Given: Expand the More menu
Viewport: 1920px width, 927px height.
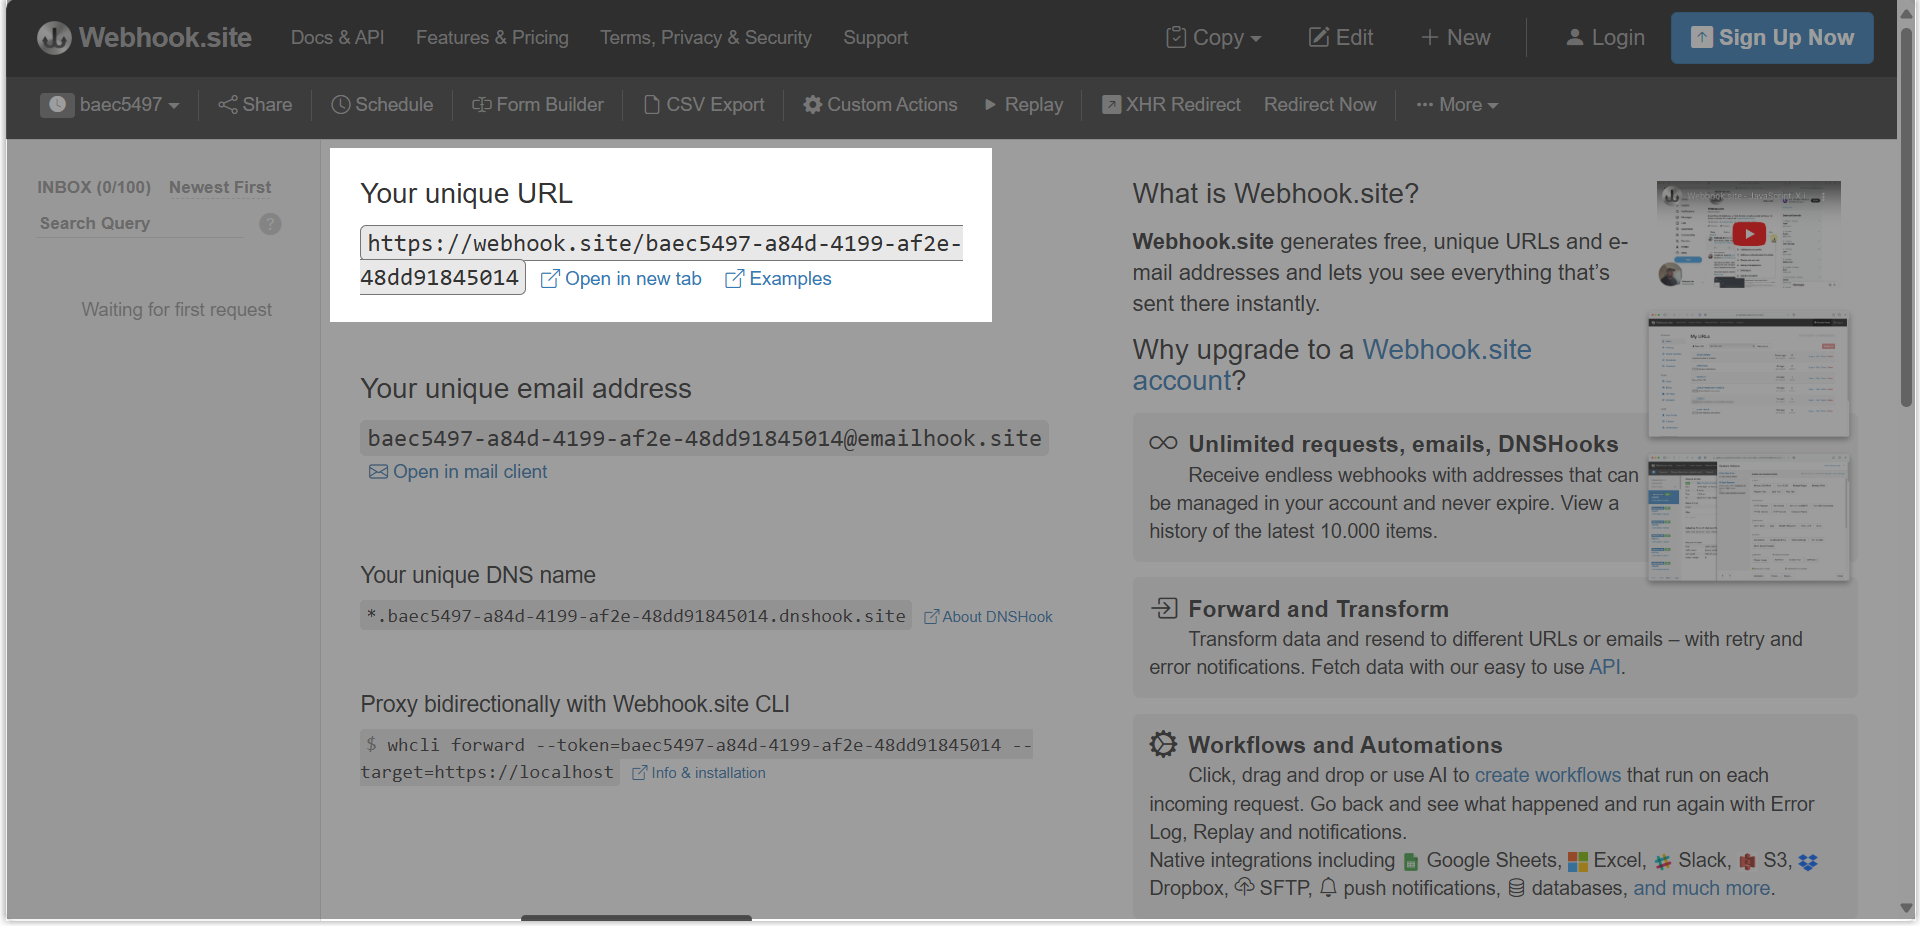Looking at the screenshot, I should pyautogui.click(x=1456, y=104).
